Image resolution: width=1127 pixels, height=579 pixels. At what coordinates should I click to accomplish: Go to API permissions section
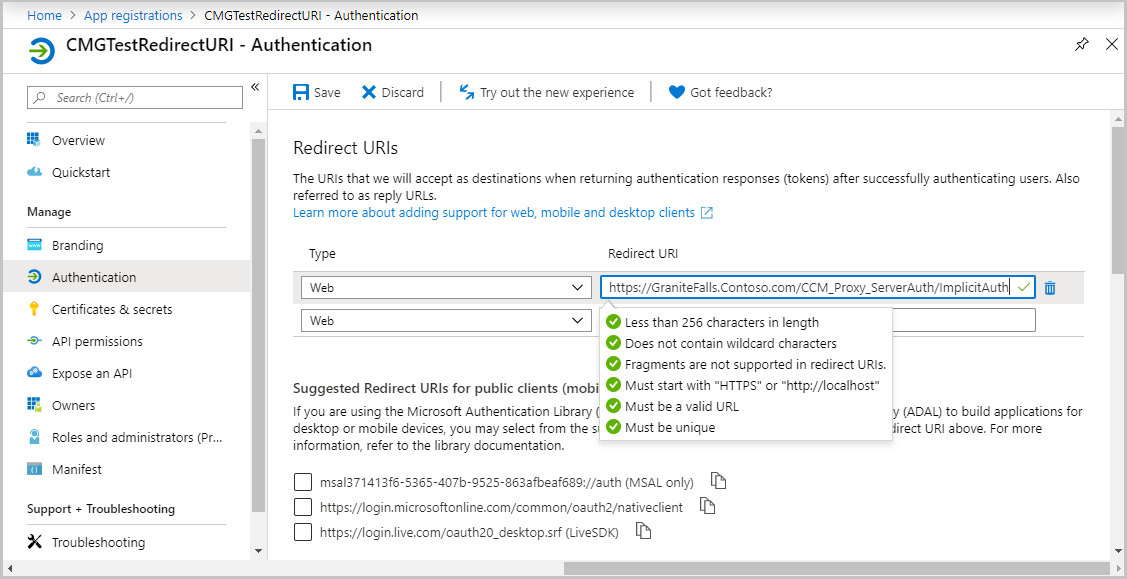tap(97, 341)
